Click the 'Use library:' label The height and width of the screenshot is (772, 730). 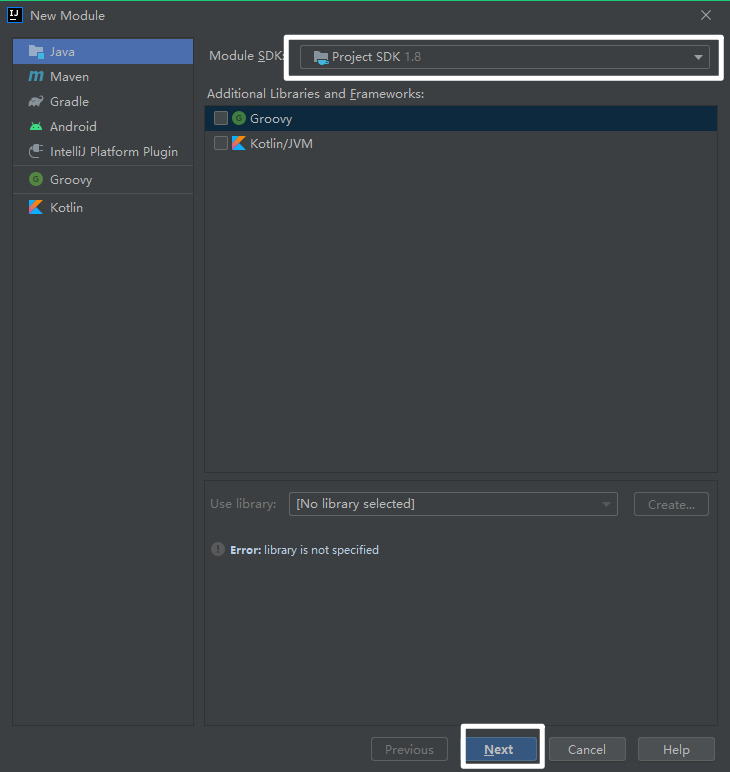click(243, 504)
